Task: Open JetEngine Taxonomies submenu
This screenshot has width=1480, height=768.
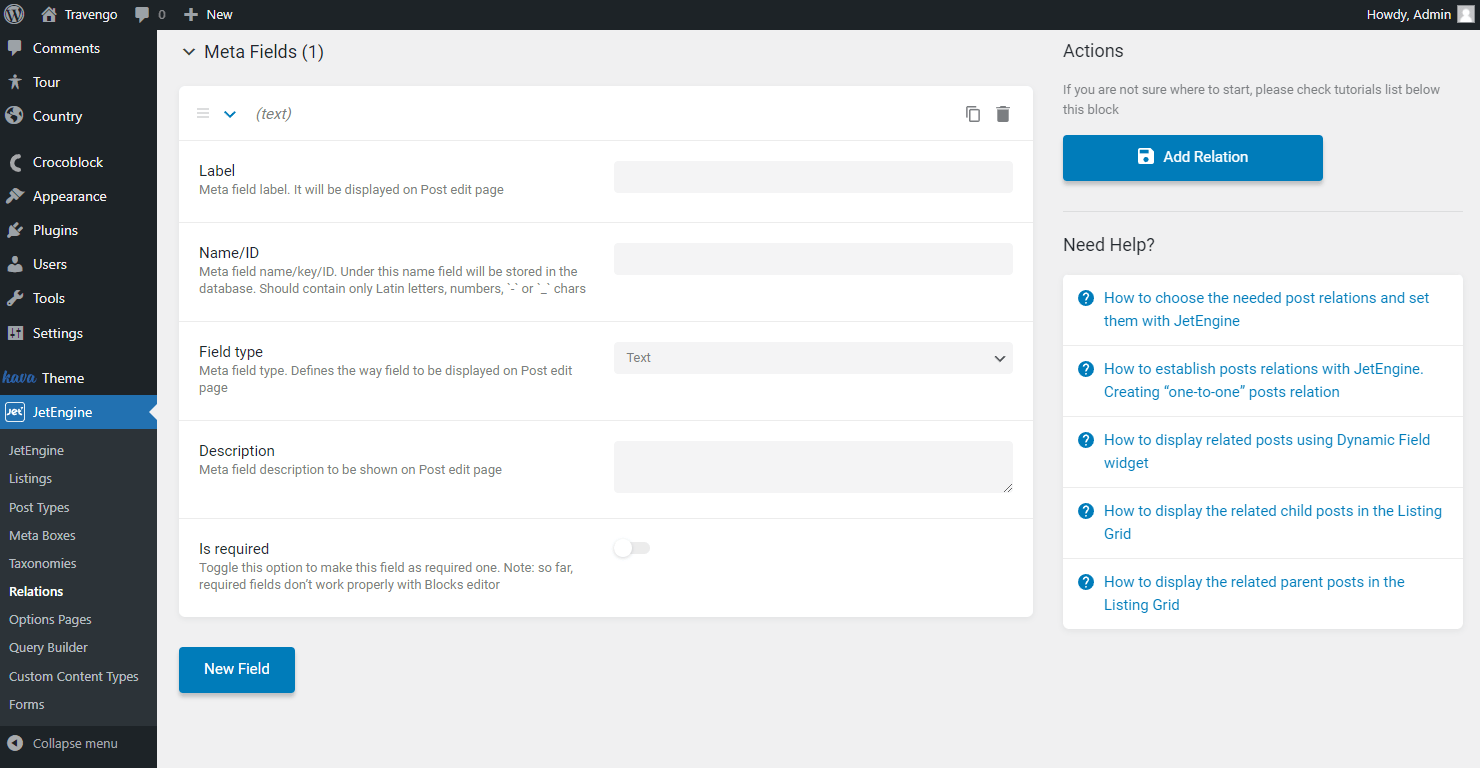Action: tap(43, 563)
